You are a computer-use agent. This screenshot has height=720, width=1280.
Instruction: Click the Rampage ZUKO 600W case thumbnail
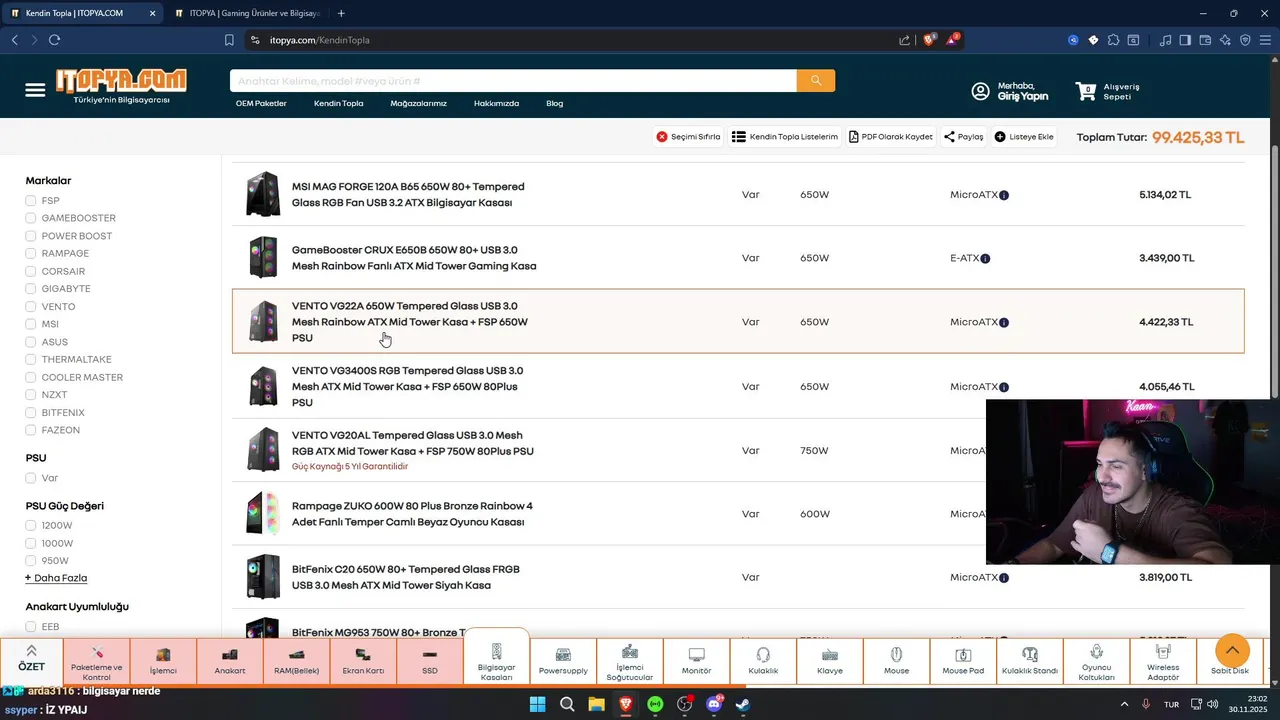263,513
